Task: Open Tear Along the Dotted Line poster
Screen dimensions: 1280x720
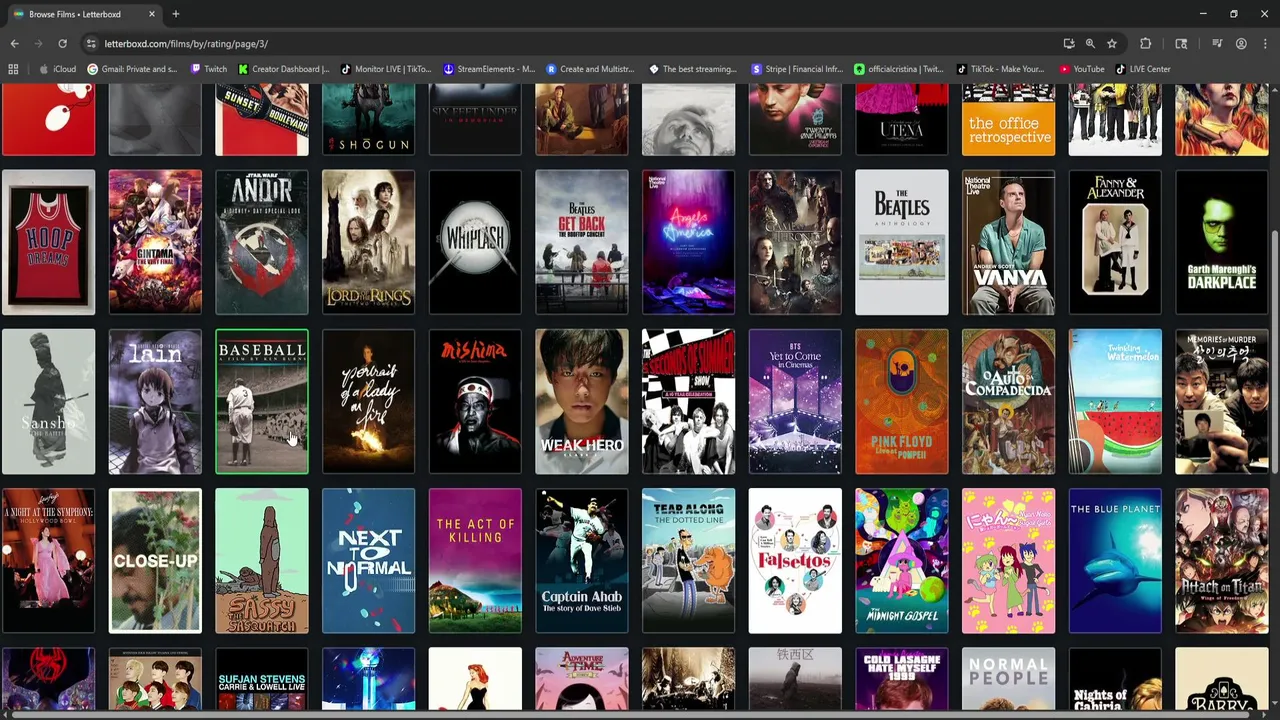Action: click(688, 562)
